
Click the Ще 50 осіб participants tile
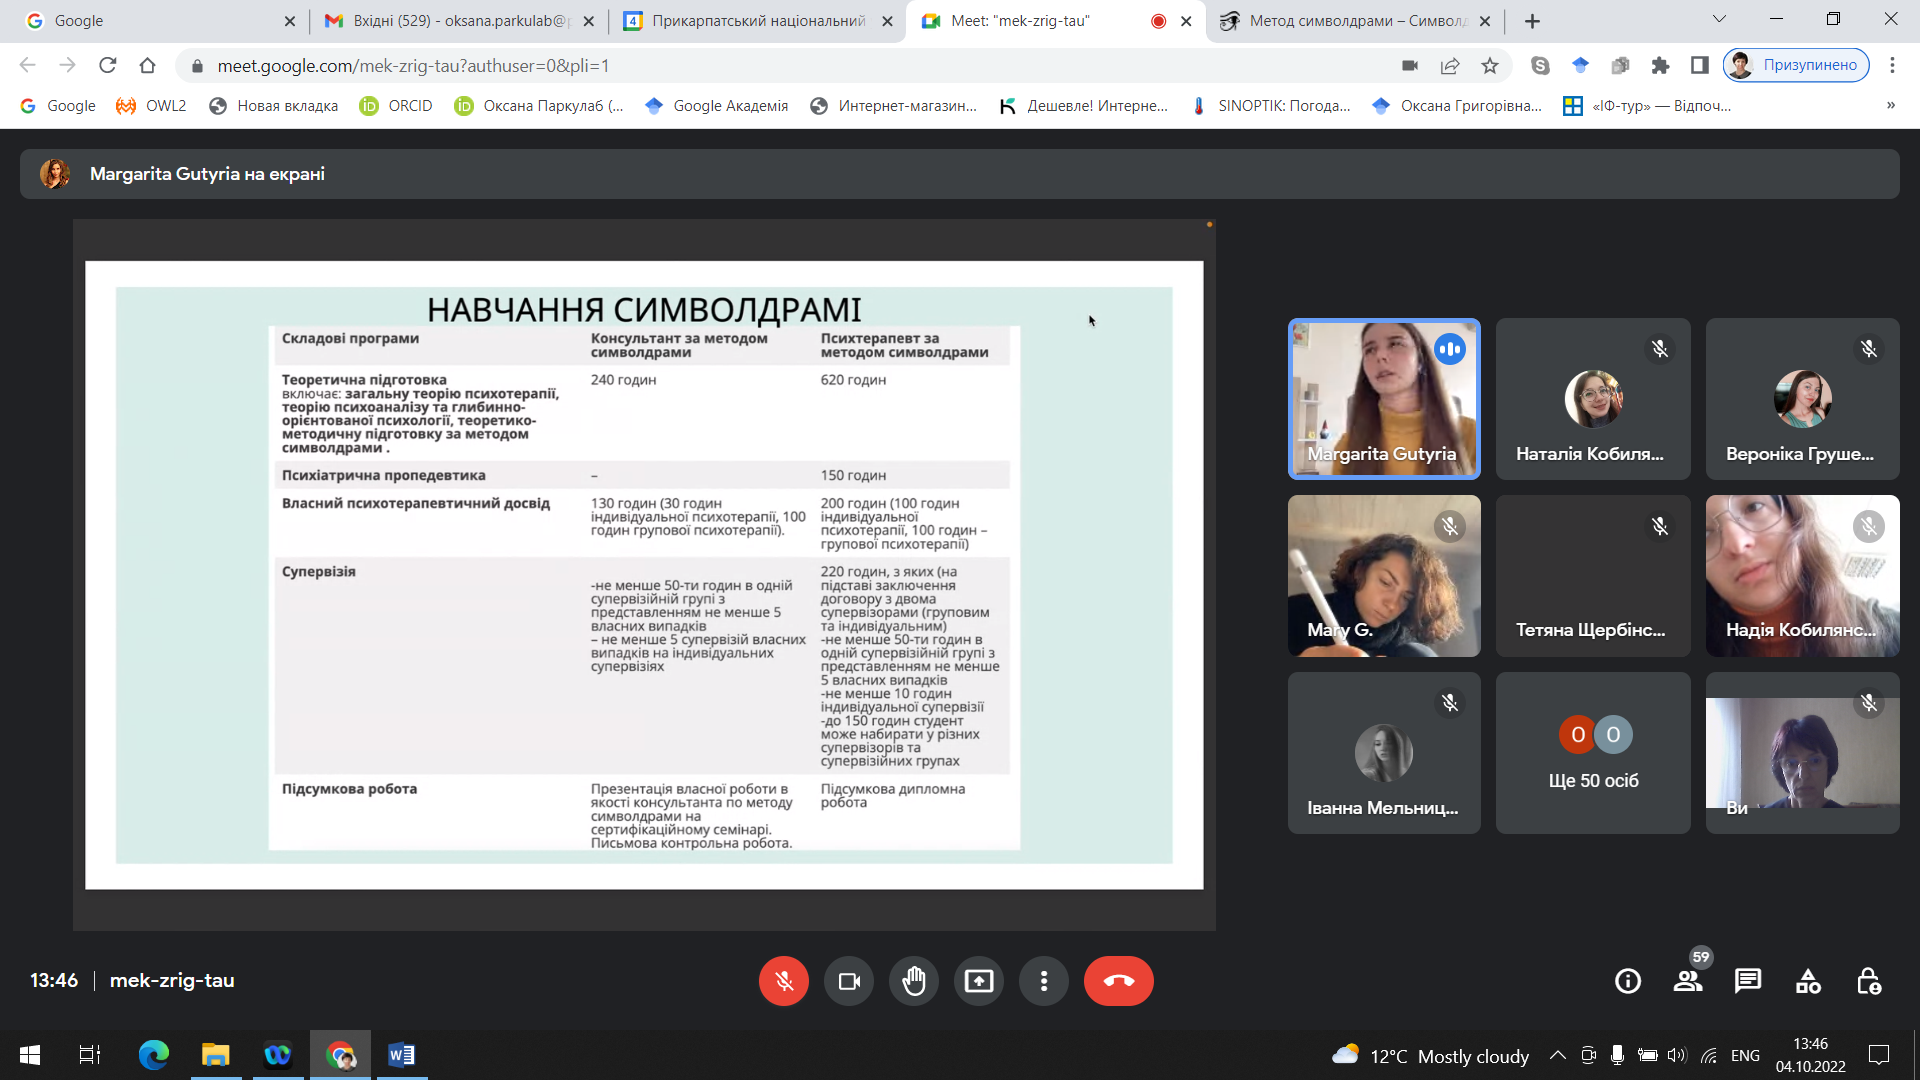[x=1593, y=753]
